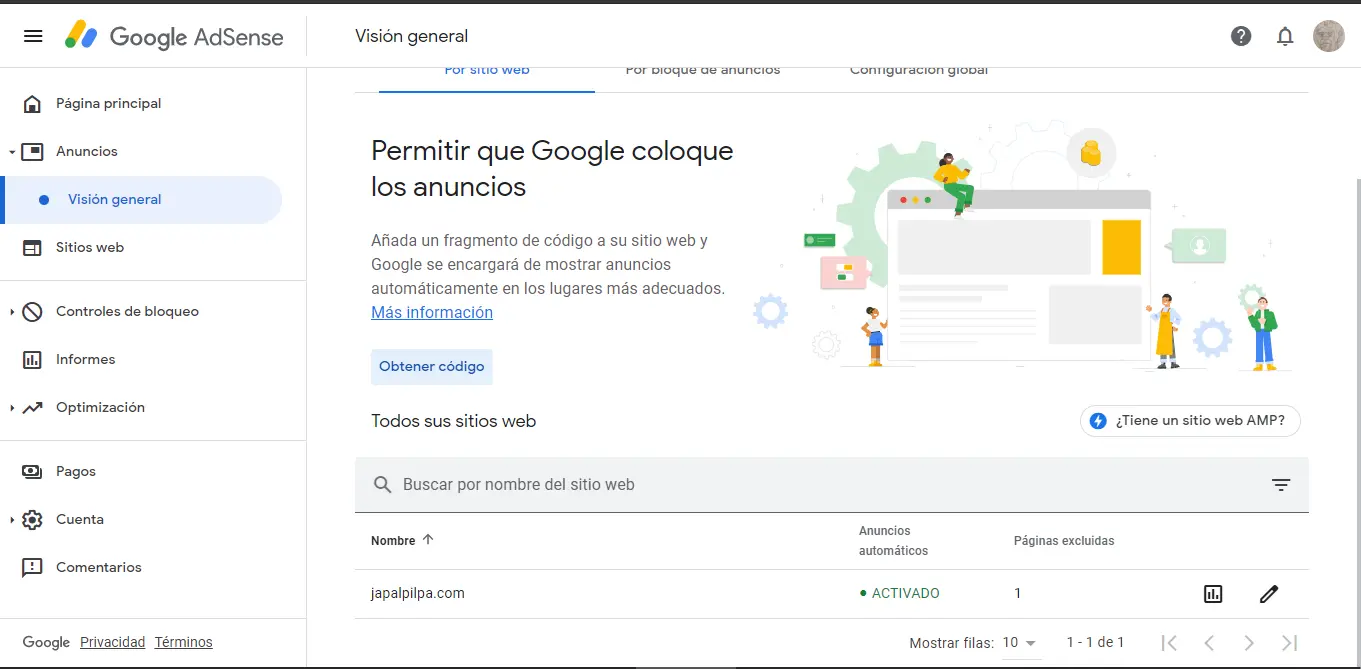The image size is (1361, 669).
Task: Go to first page arrow
Action: [x=1169, y=643]
